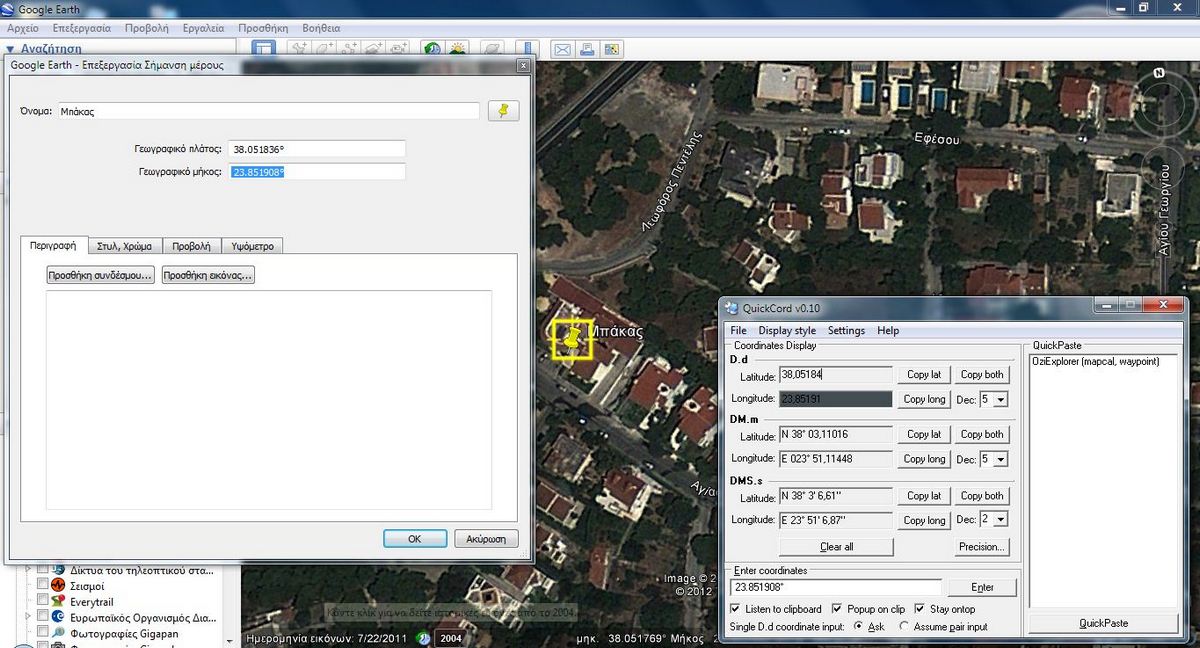Image resolution: width=1200 pixels, height=648 pixels.
Task: Toggle the Φωτογραφίες Gigapan layer checkbox
Action: click(x=42, y=633)
